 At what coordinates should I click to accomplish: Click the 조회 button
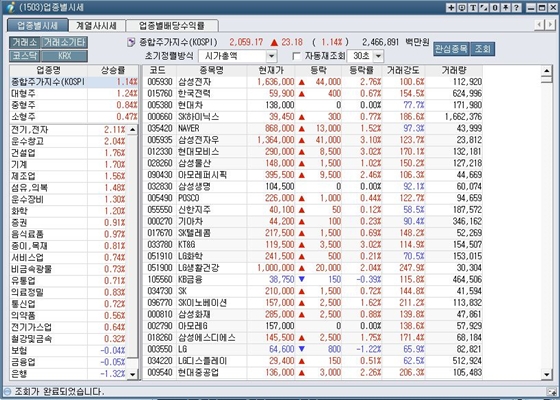[x=482, y=49]
